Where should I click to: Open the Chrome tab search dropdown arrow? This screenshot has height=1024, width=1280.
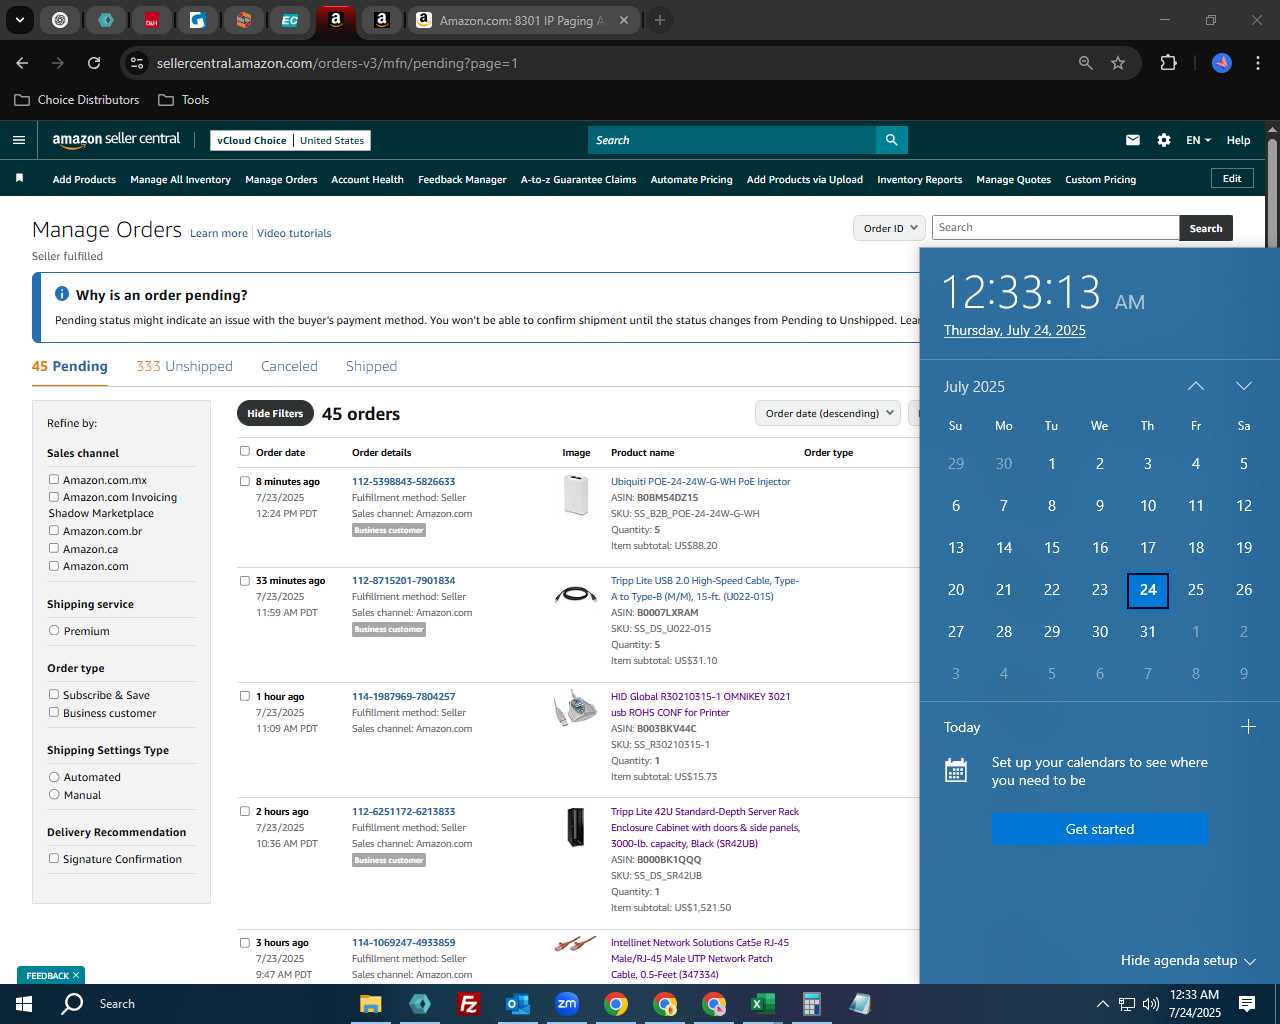[20, 20]
